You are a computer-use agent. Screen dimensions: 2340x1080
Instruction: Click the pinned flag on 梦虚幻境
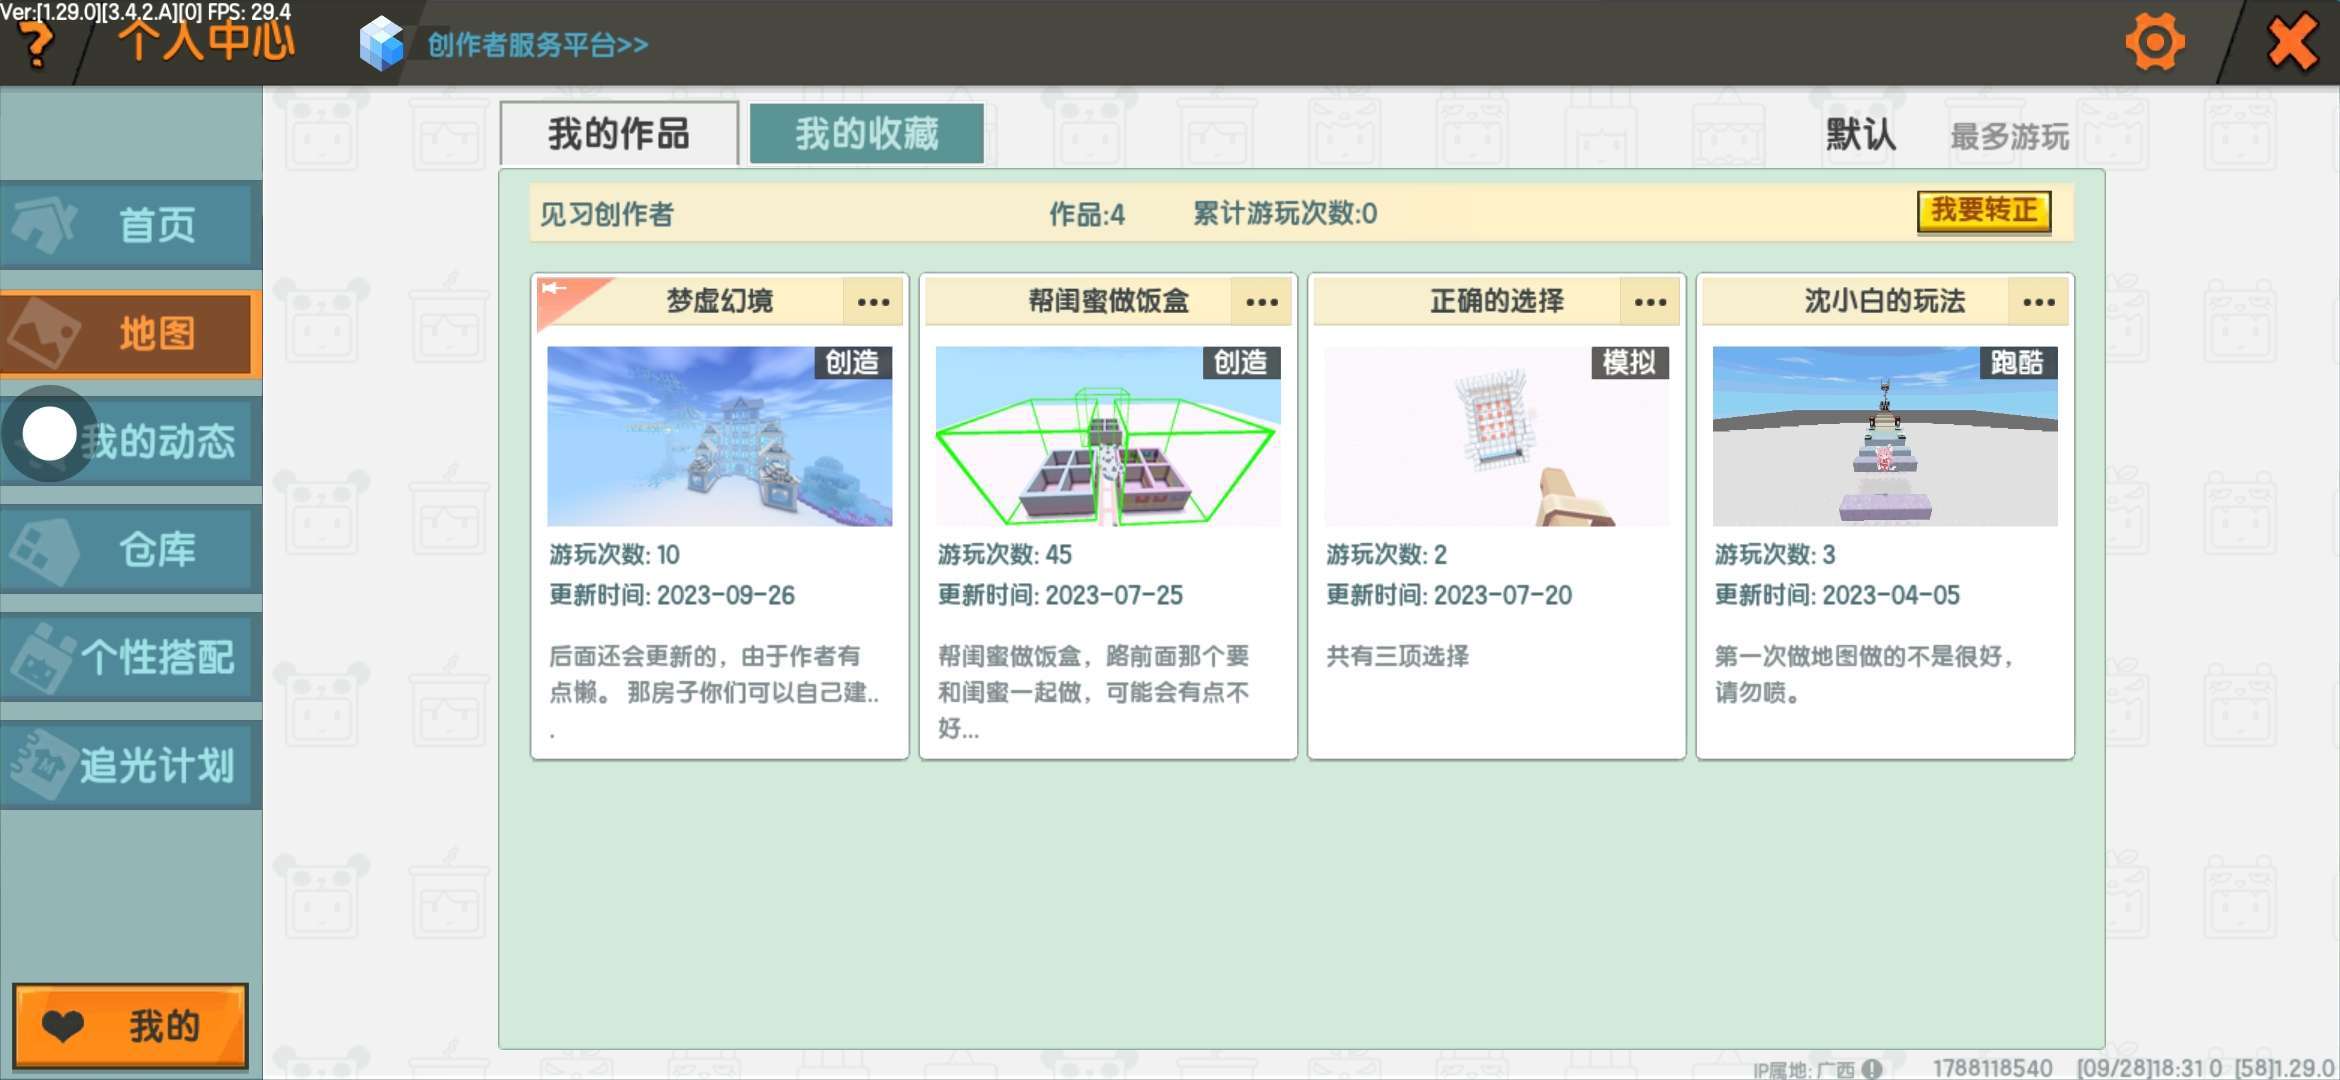556,290
